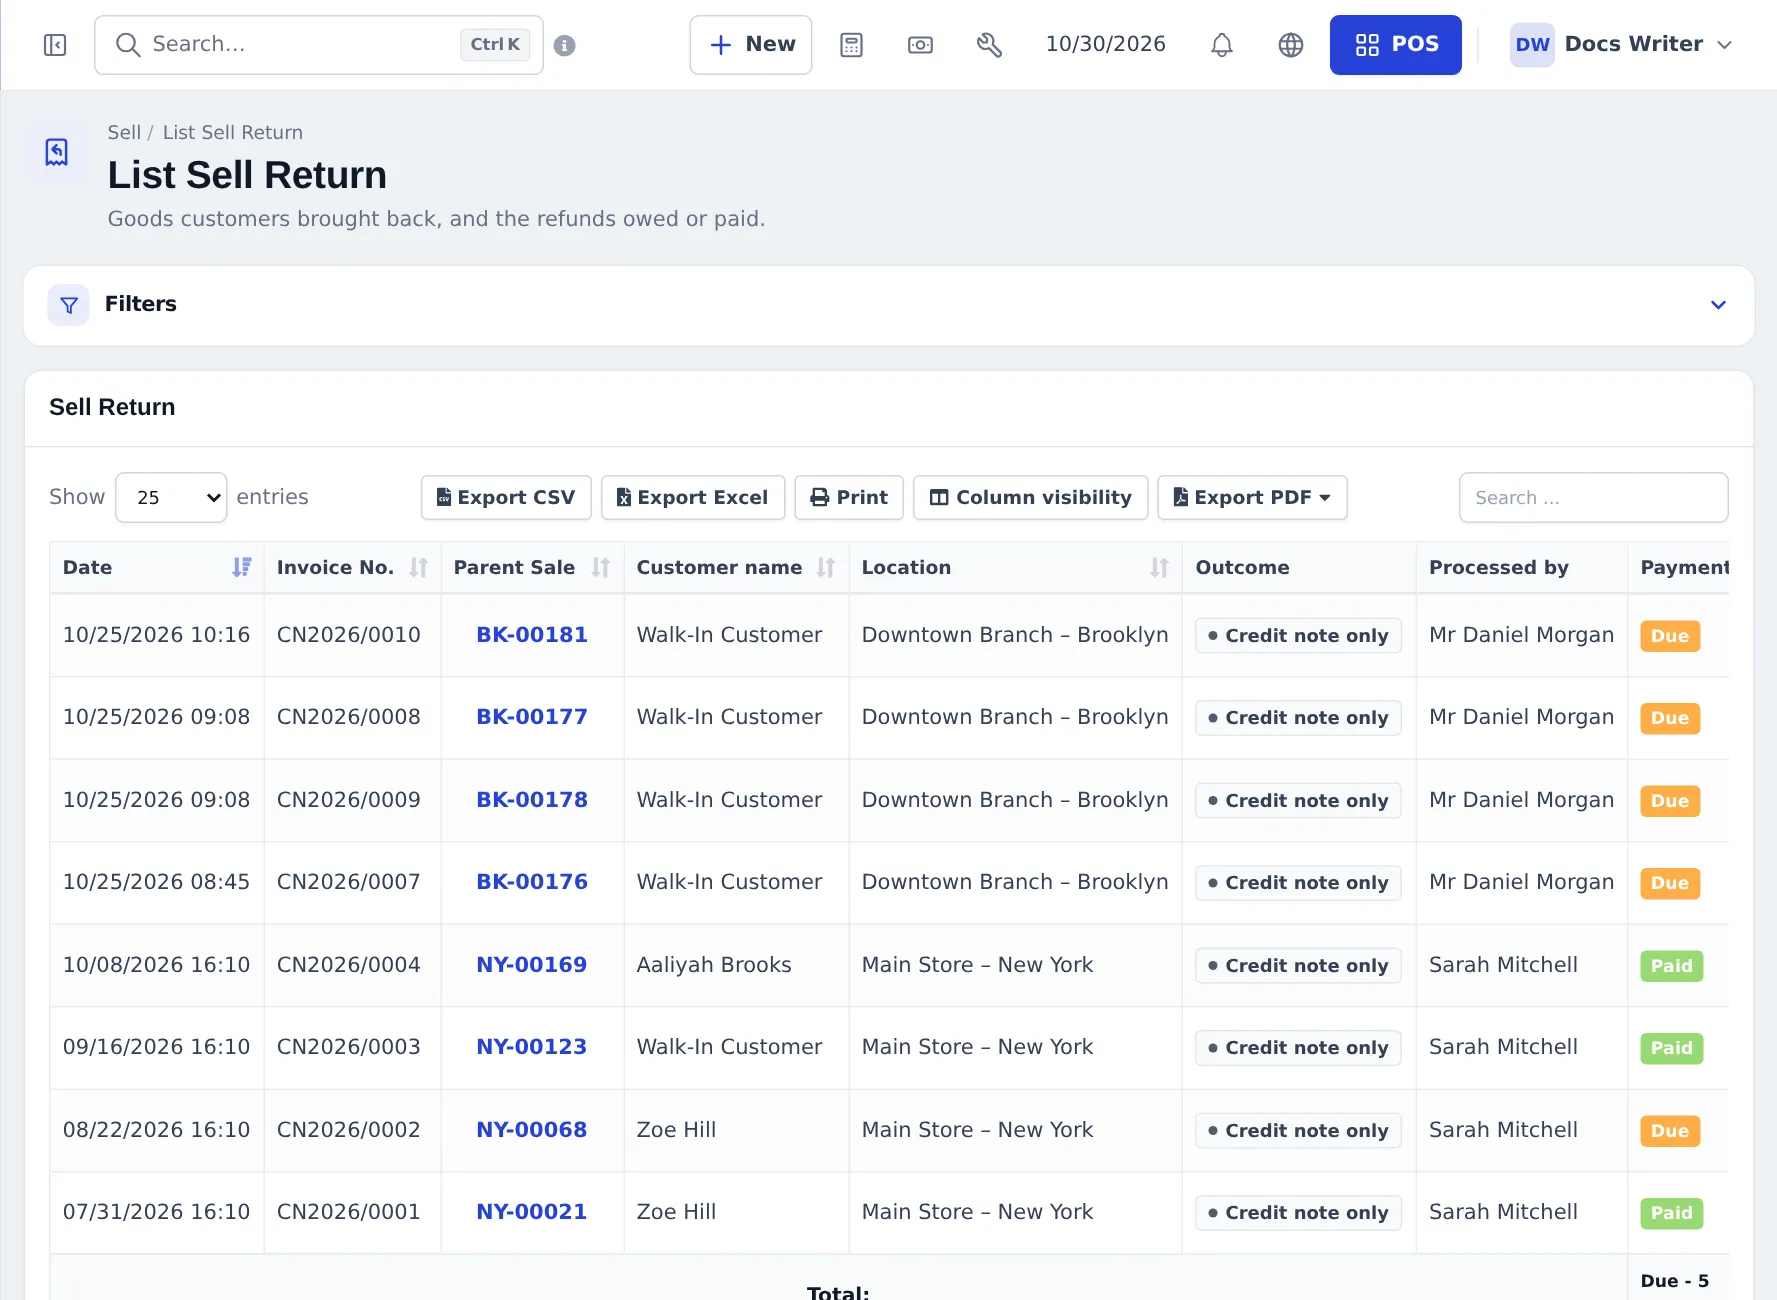Sort by Parent Sale column

[x=532, y=568]
